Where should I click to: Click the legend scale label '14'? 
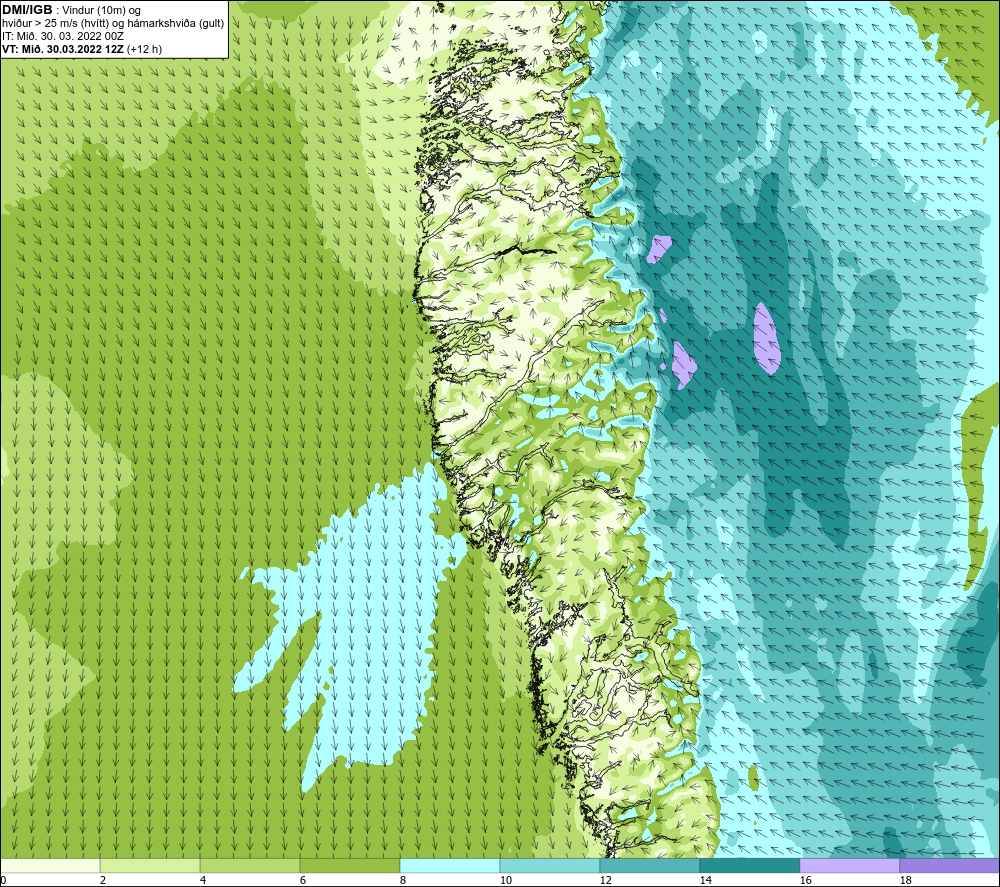click(705, 880)
